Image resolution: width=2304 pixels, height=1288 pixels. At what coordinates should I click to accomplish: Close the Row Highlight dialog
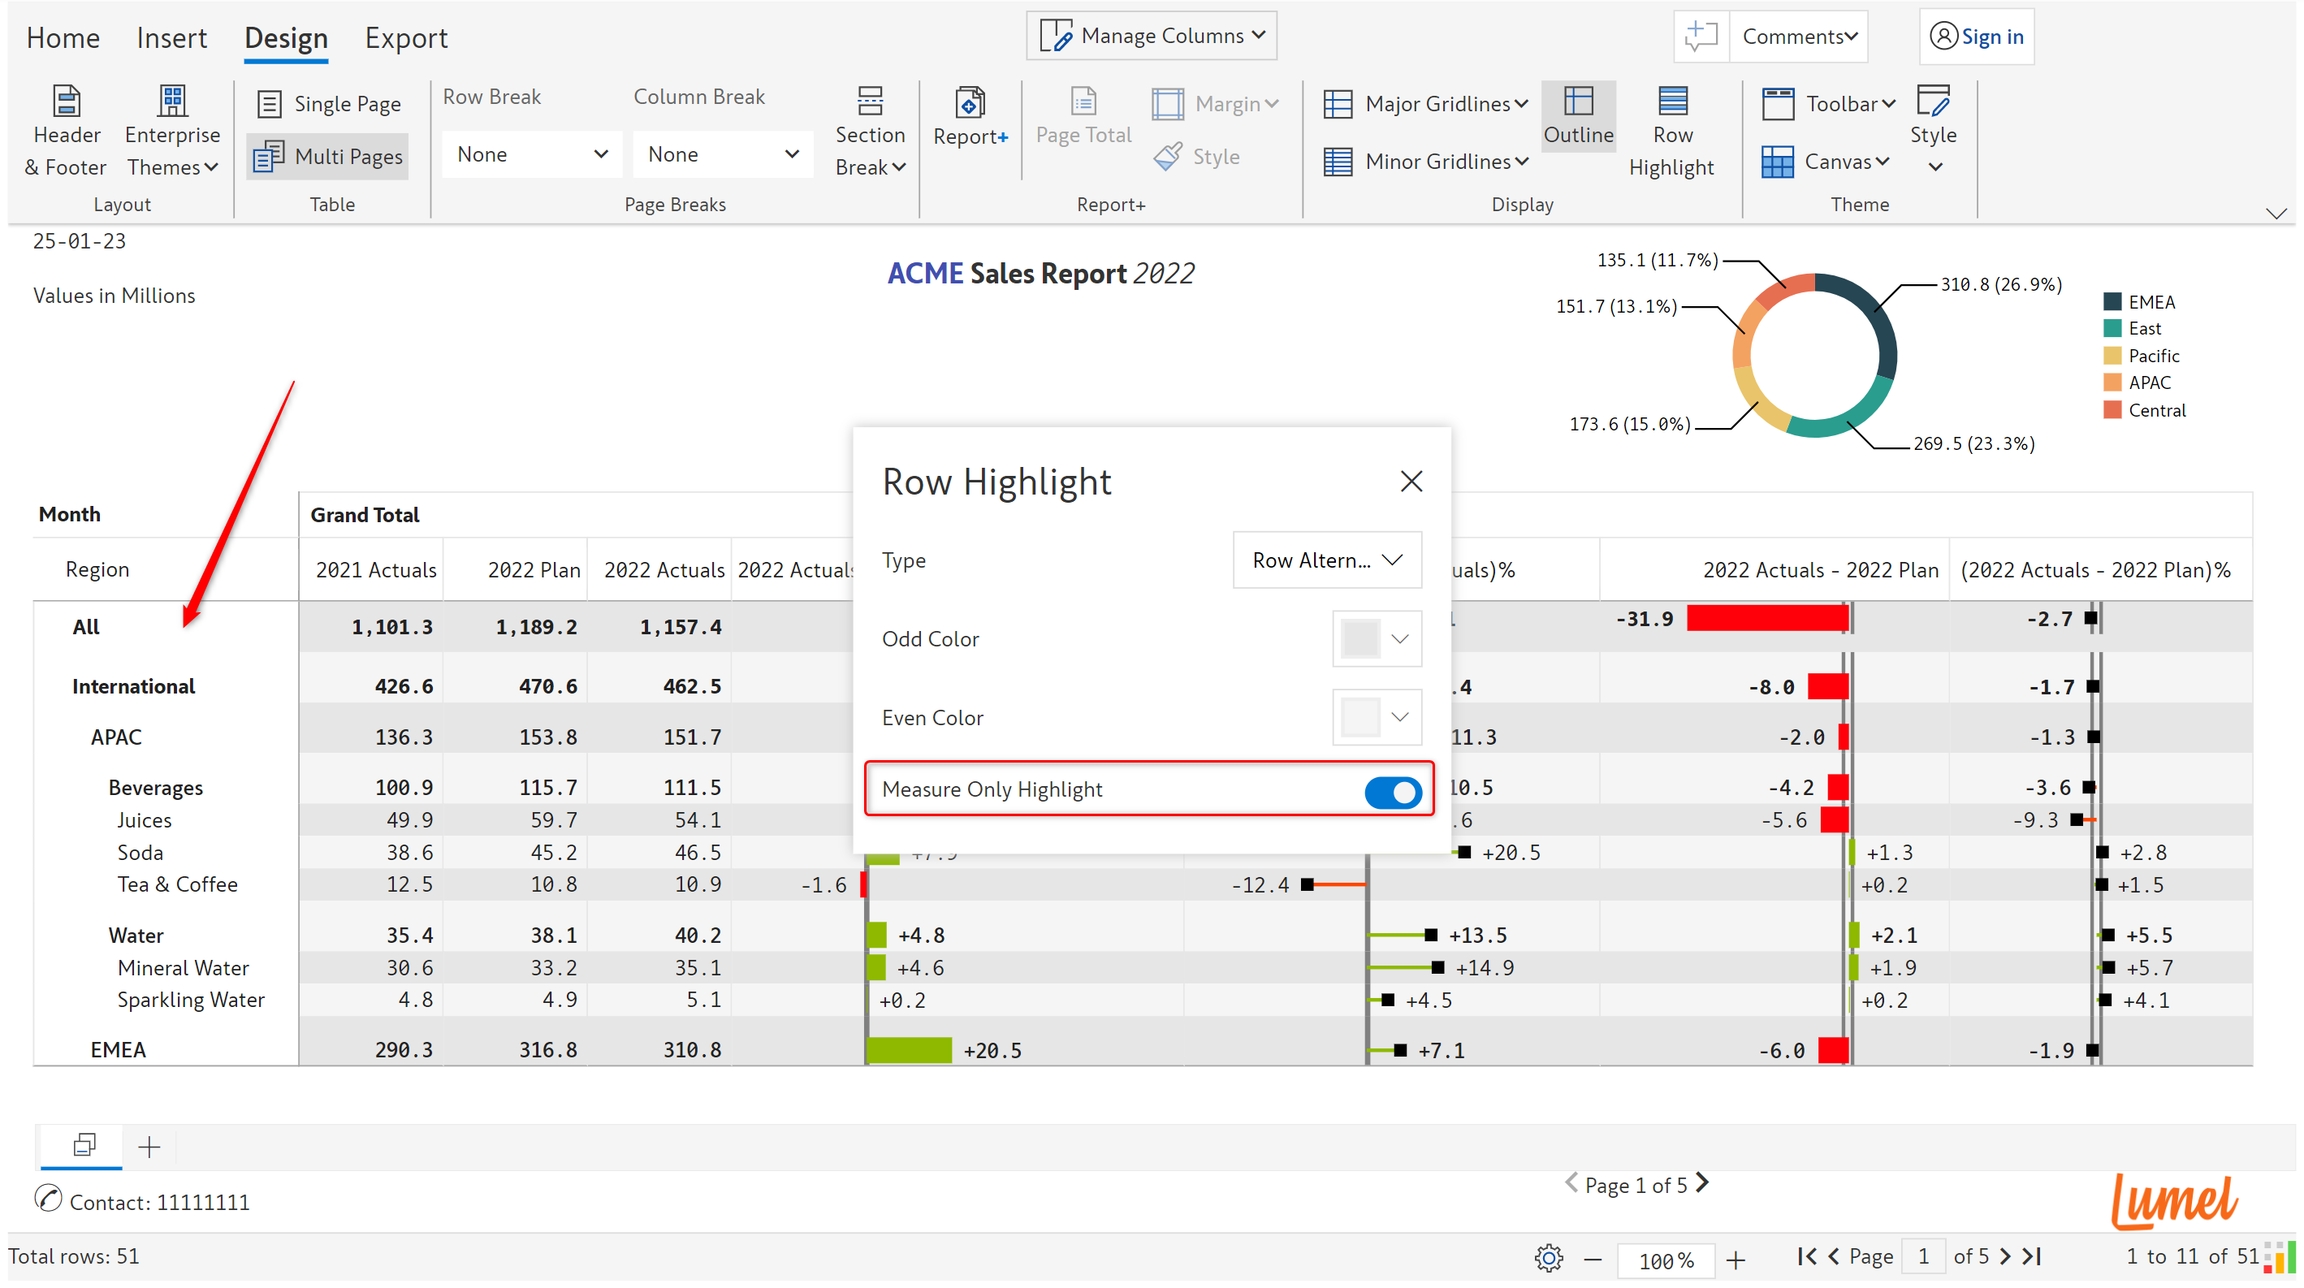click(x=1411, y=482)
